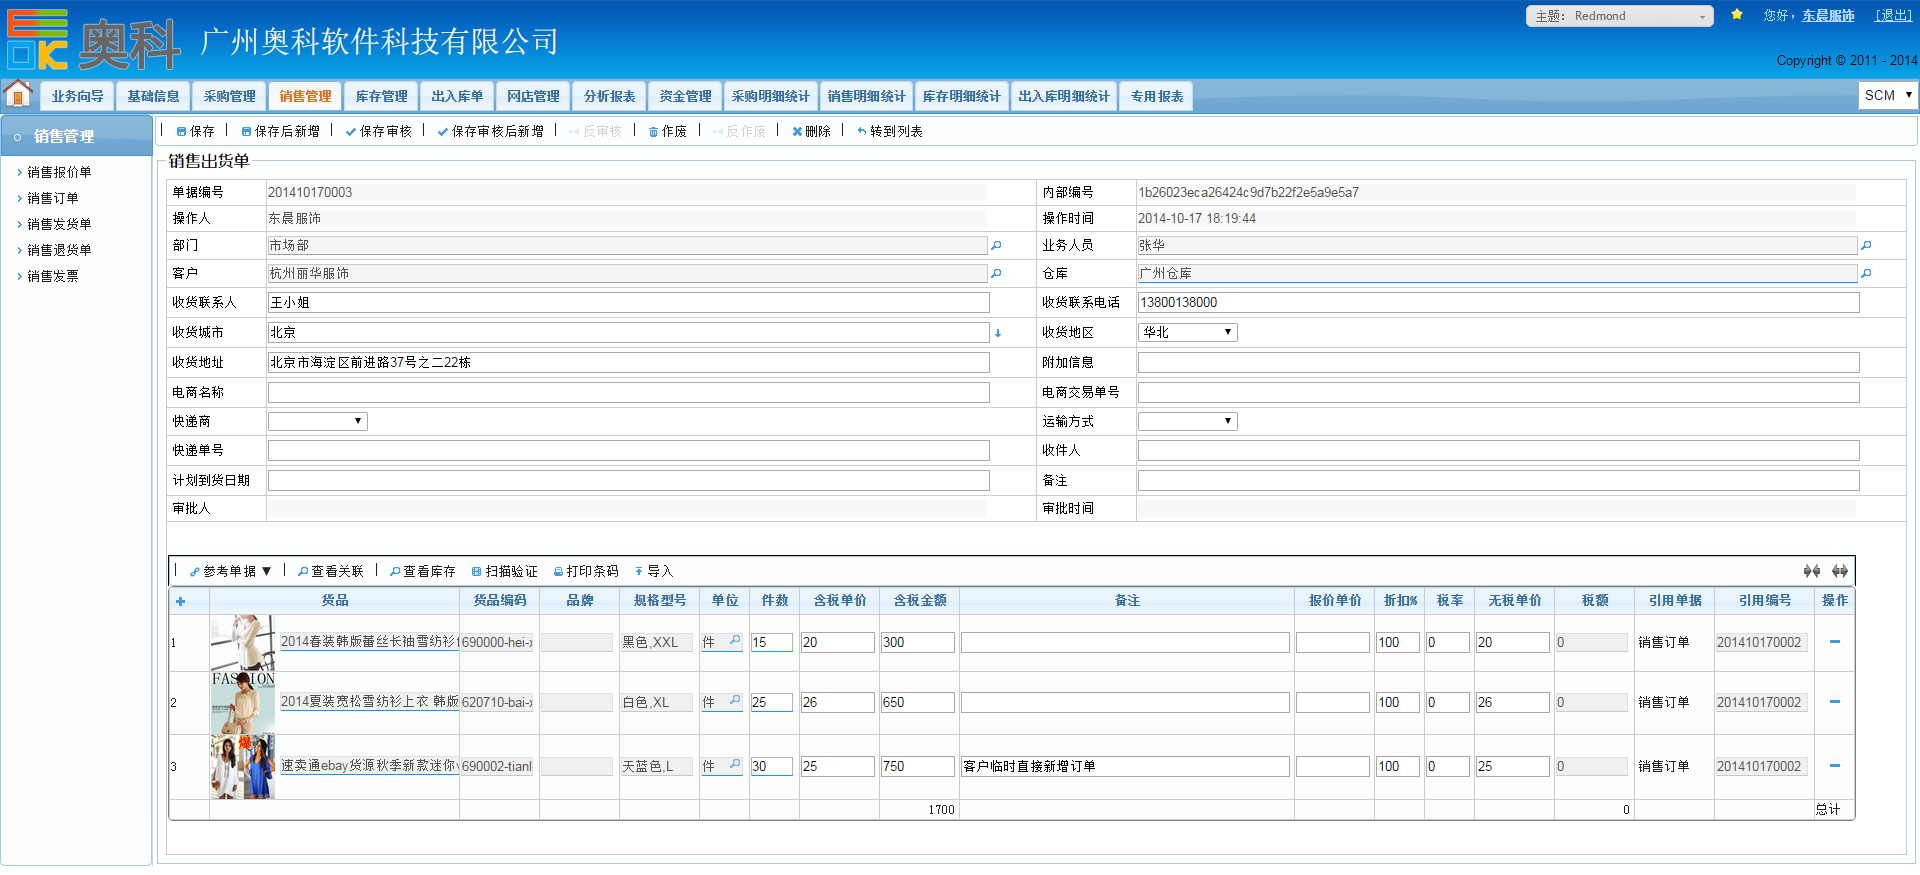Open 销售订单 in the left sidebar
Viewport: 1920px width, 875px height.
(x=53, y=198)
